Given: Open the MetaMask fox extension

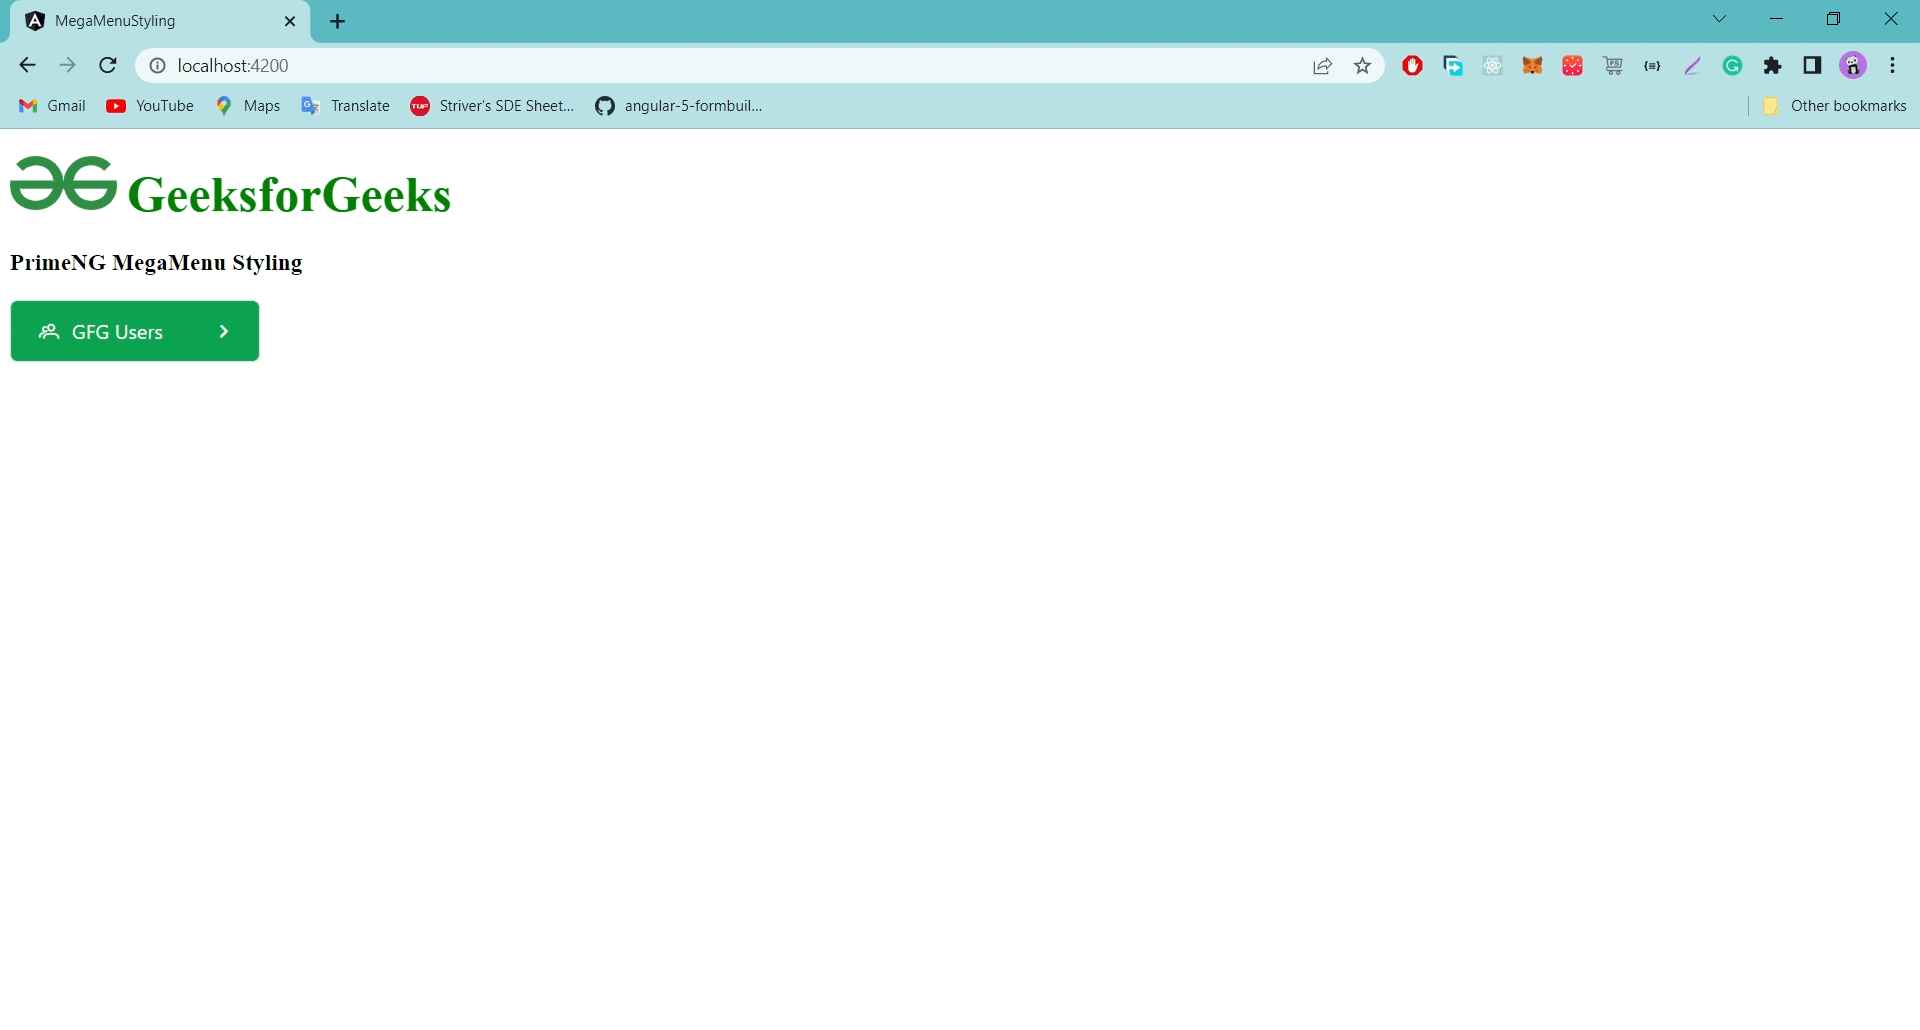Looking at the screenshot, I should tap(1532, 66).
